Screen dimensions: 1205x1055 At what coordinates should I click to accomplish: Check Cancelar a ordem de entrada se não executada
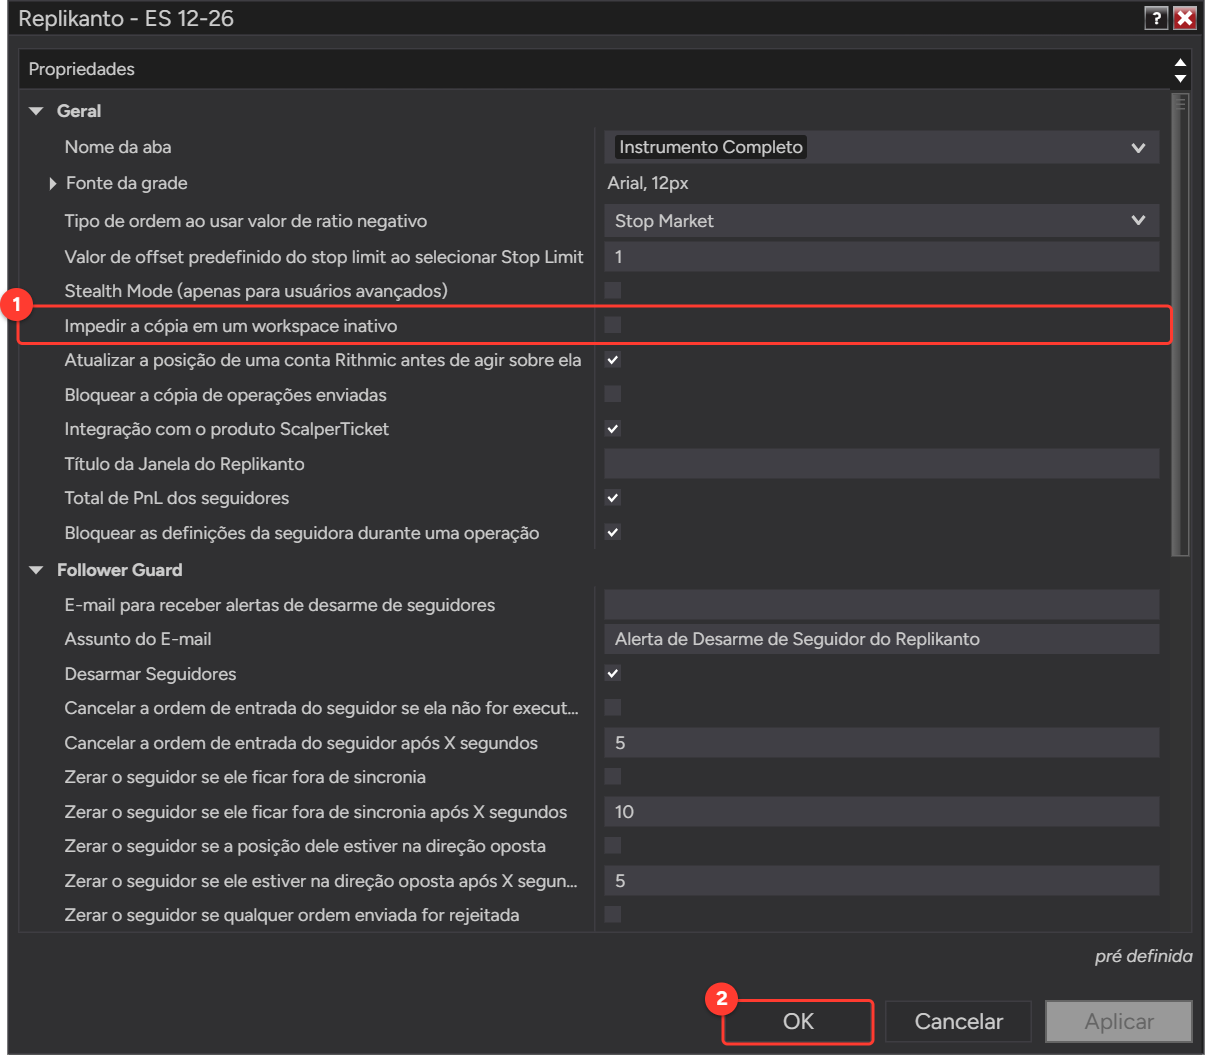point(613,708)
